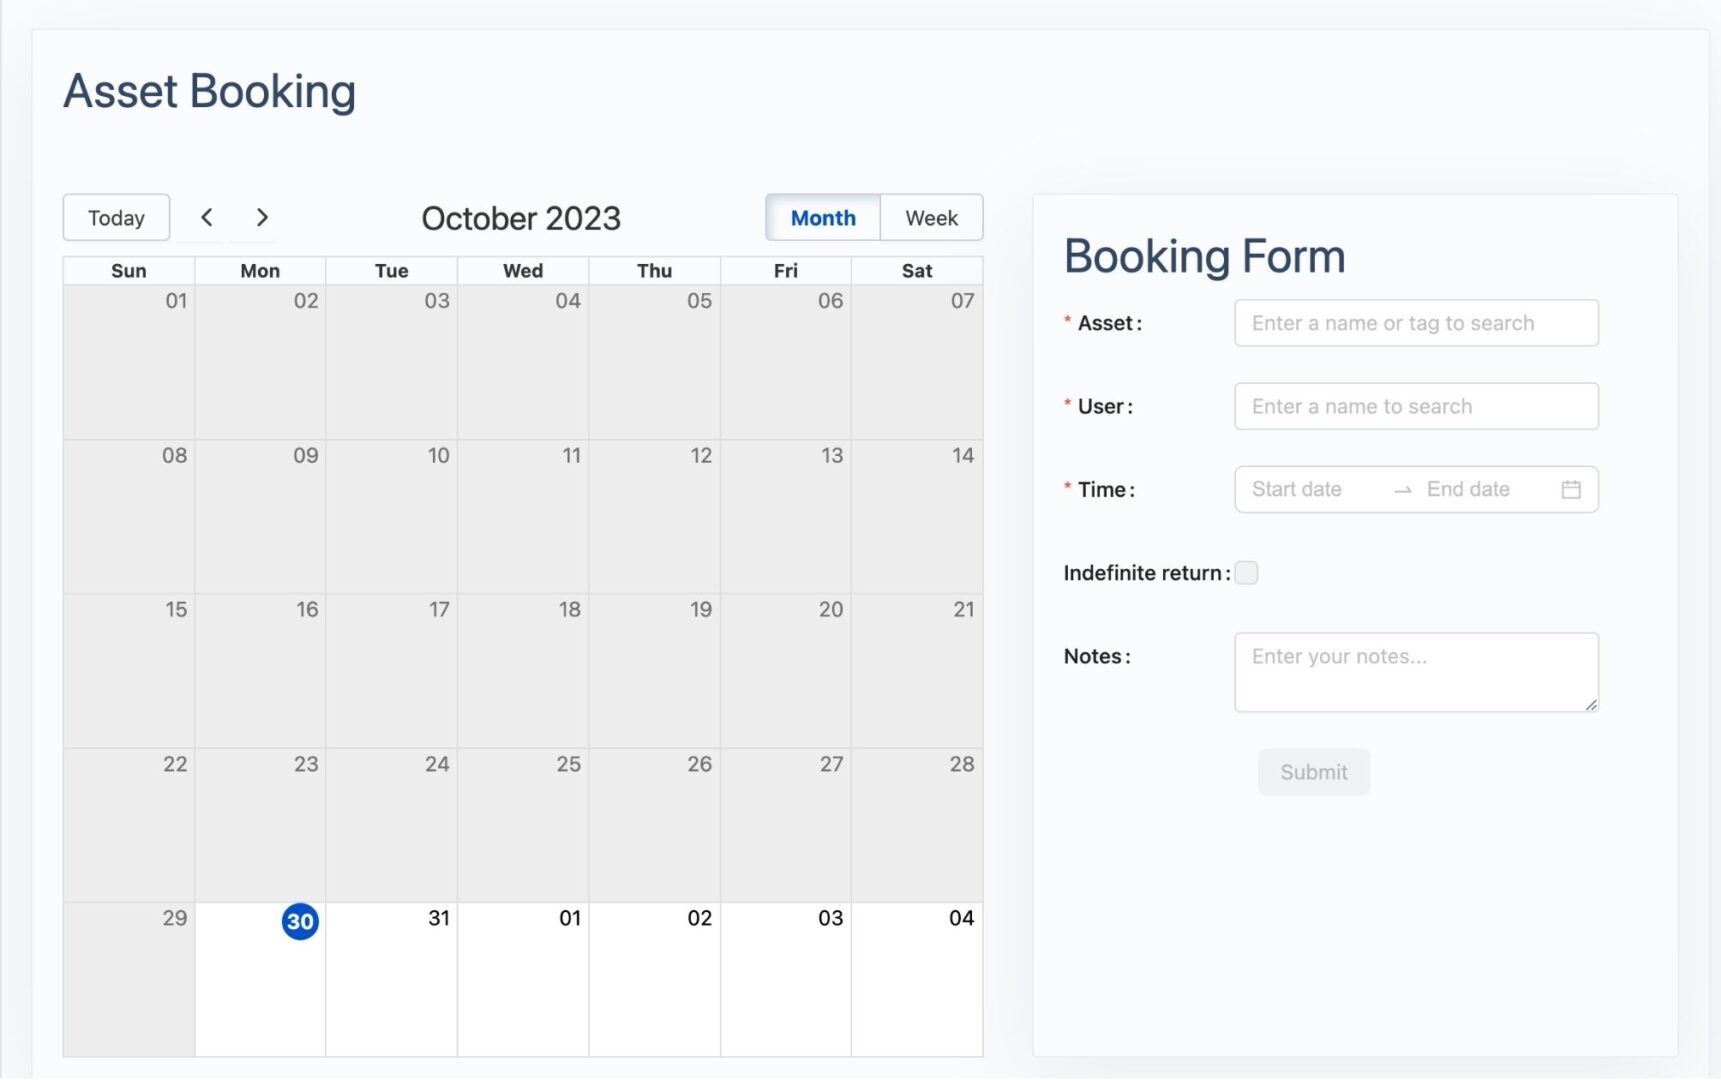Pick a Start date in Time range
The height and width of the screenshot is (1080, 1721).
pos(1312,490)
